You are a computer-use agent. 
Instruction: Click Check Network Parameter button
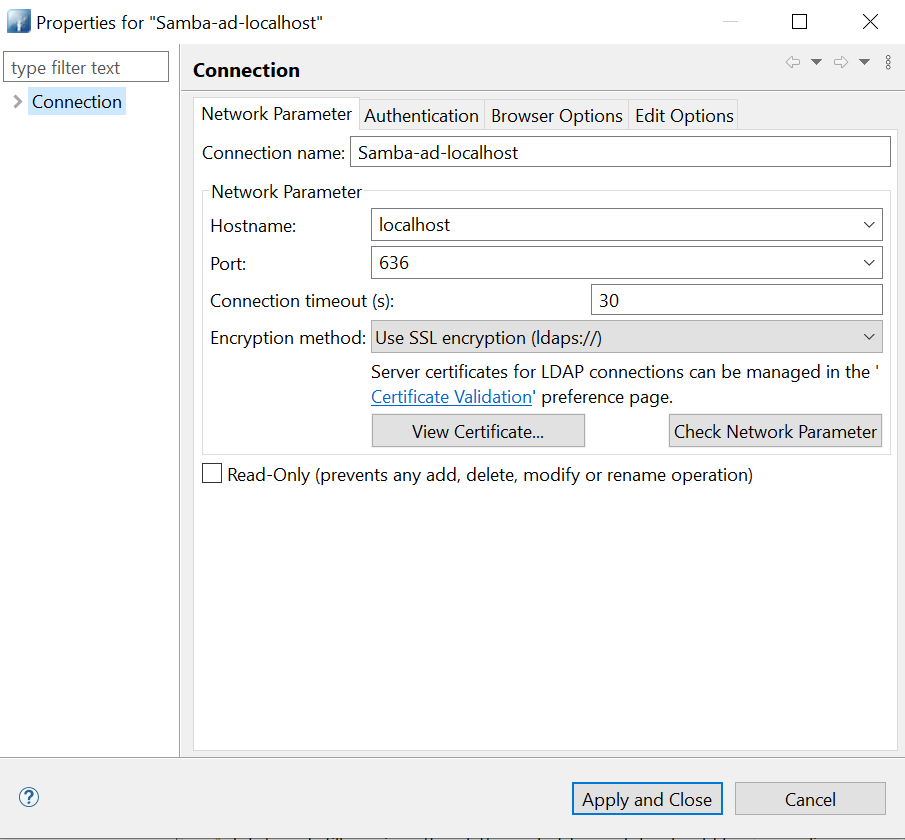(x=775, y=431)
